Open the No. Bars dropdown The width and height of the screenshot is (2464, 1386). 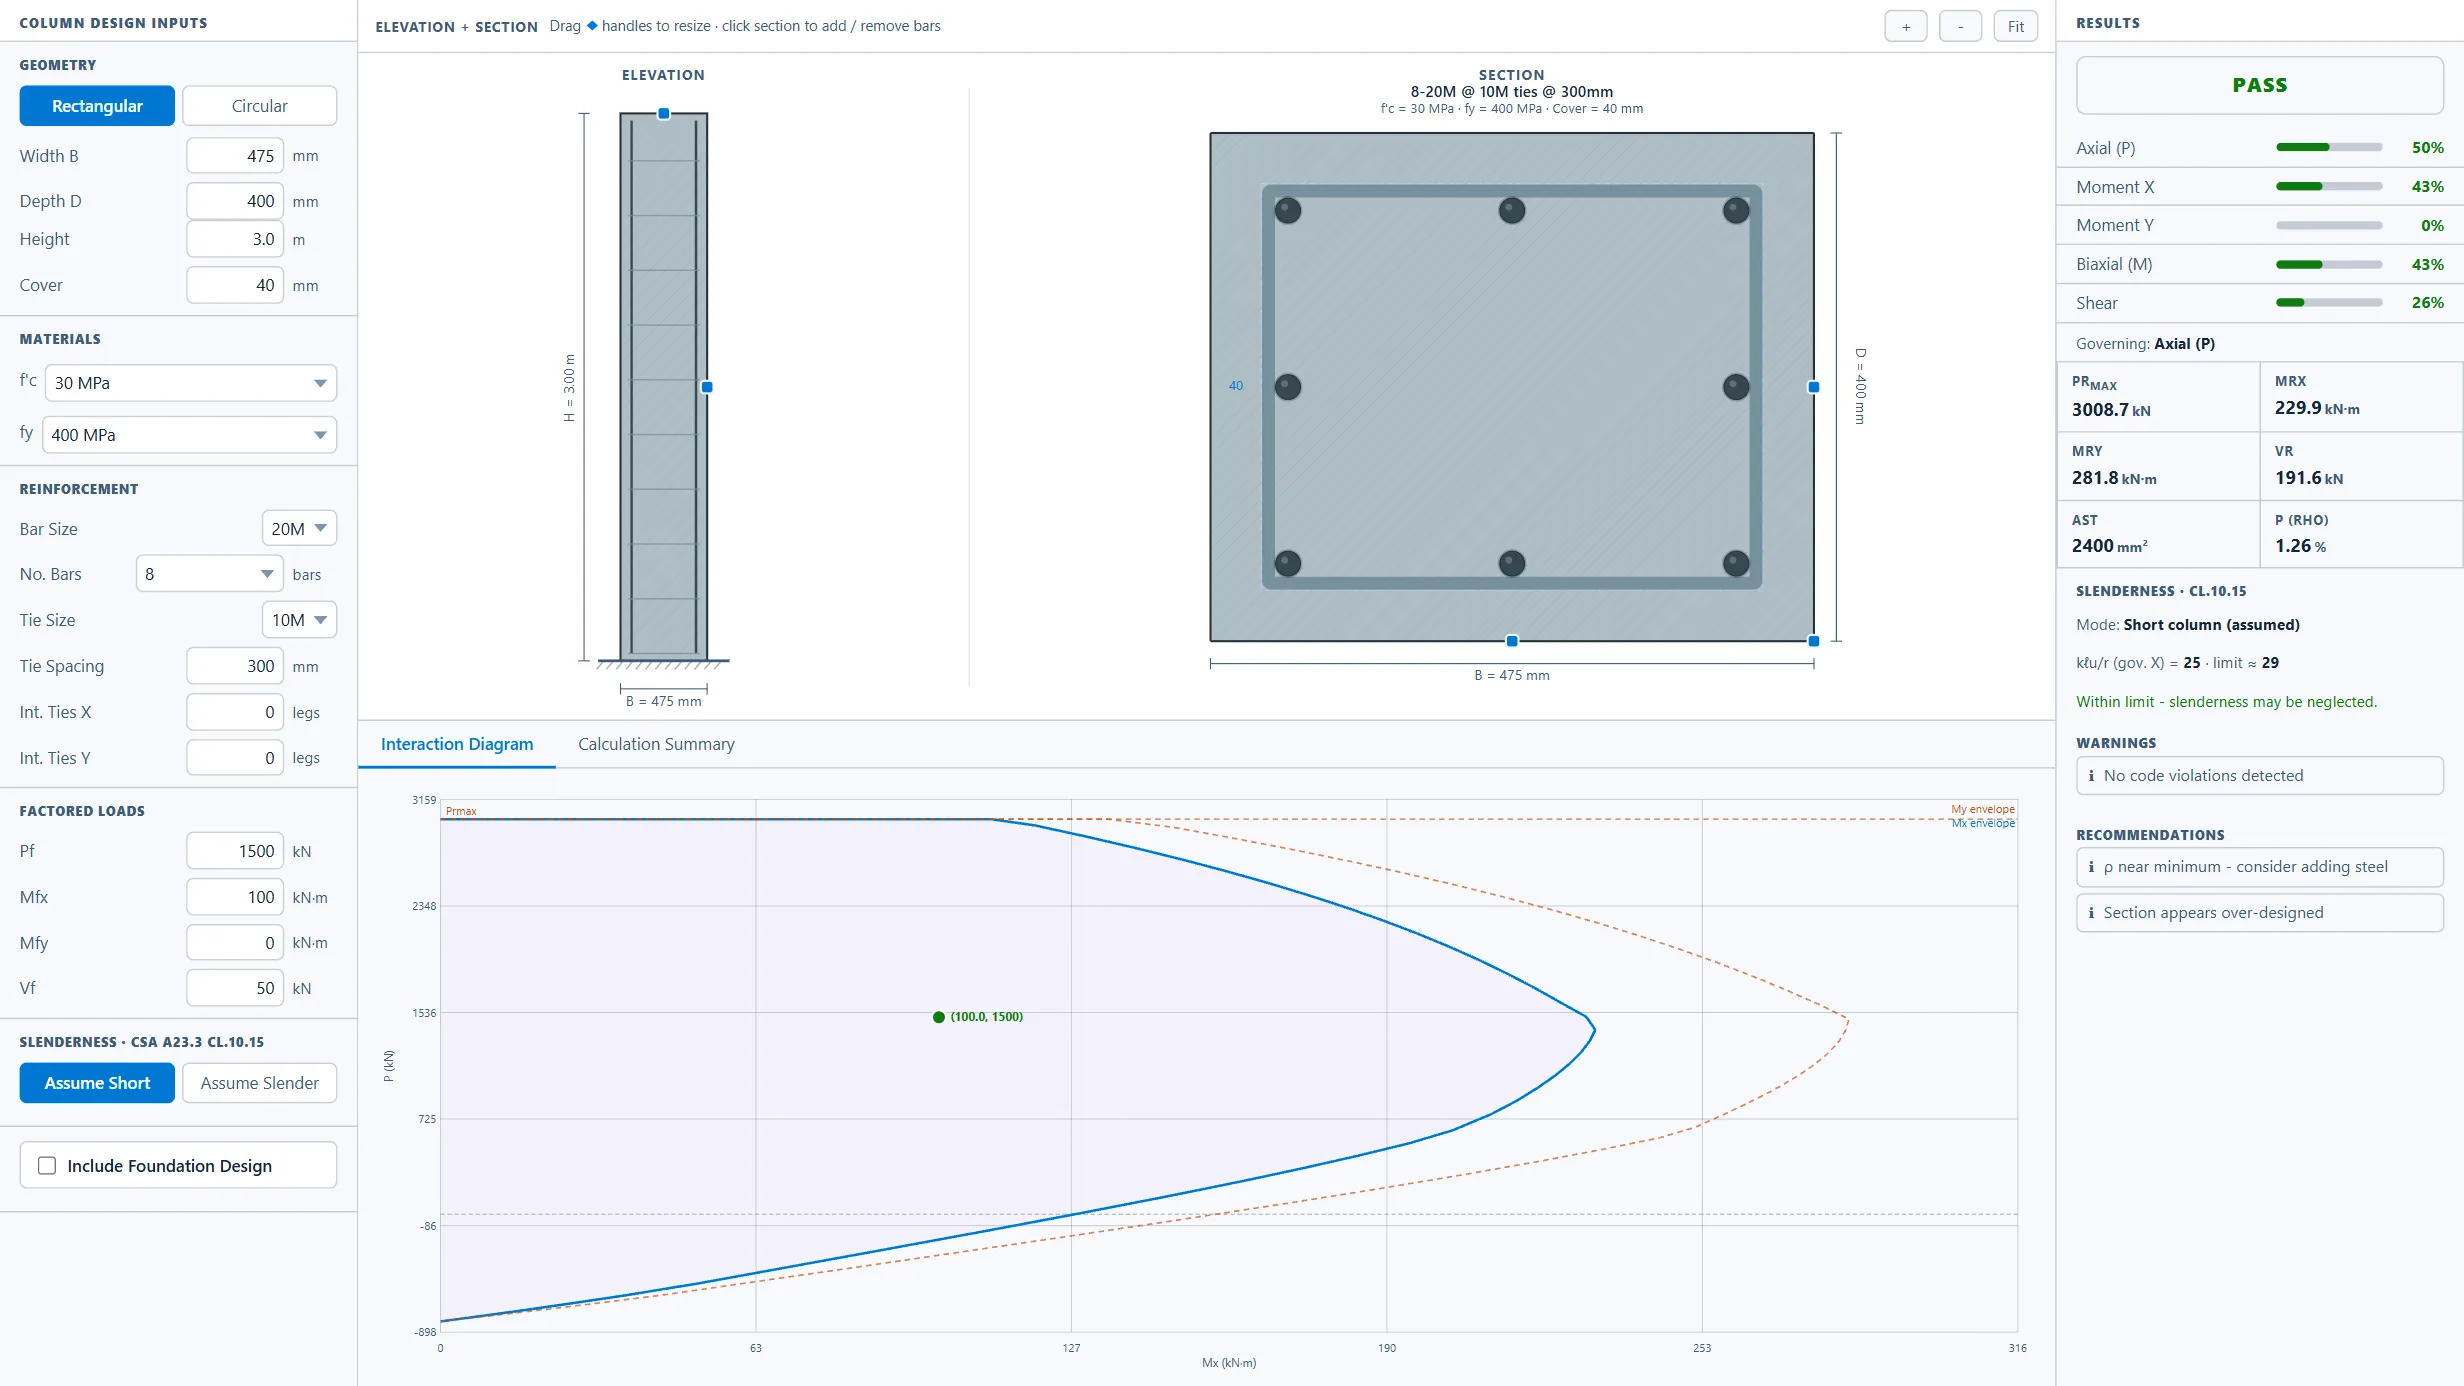(x=210, y=574)
